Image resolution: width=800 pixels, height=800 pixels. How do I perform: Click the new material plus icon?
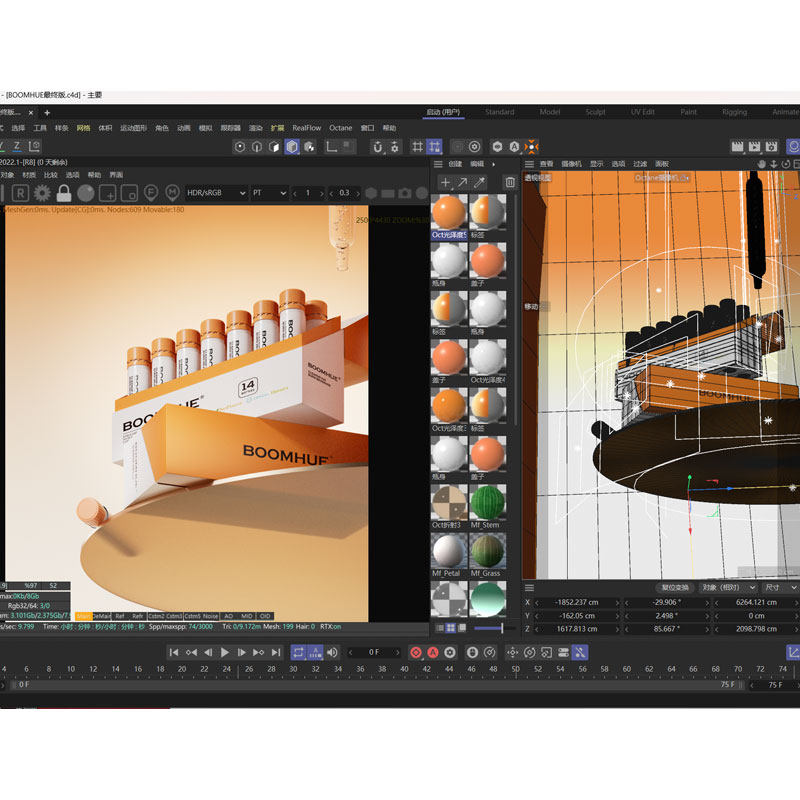pyautogui.click(x=445, y=183)
